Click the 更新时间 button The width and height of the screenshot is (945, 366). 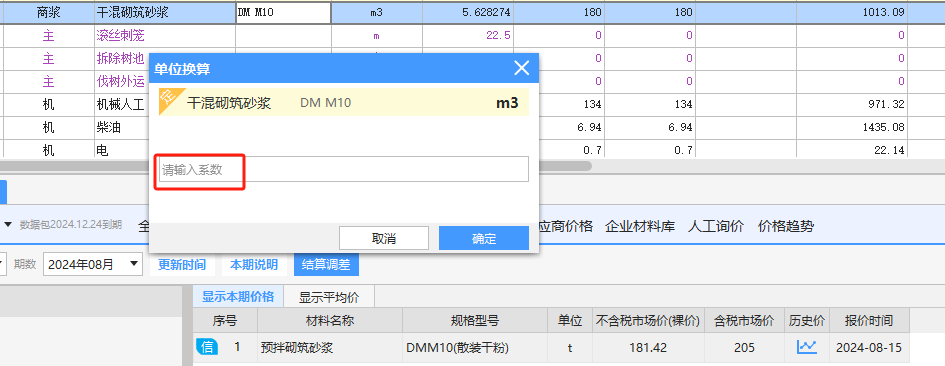(x=182, y=265)
